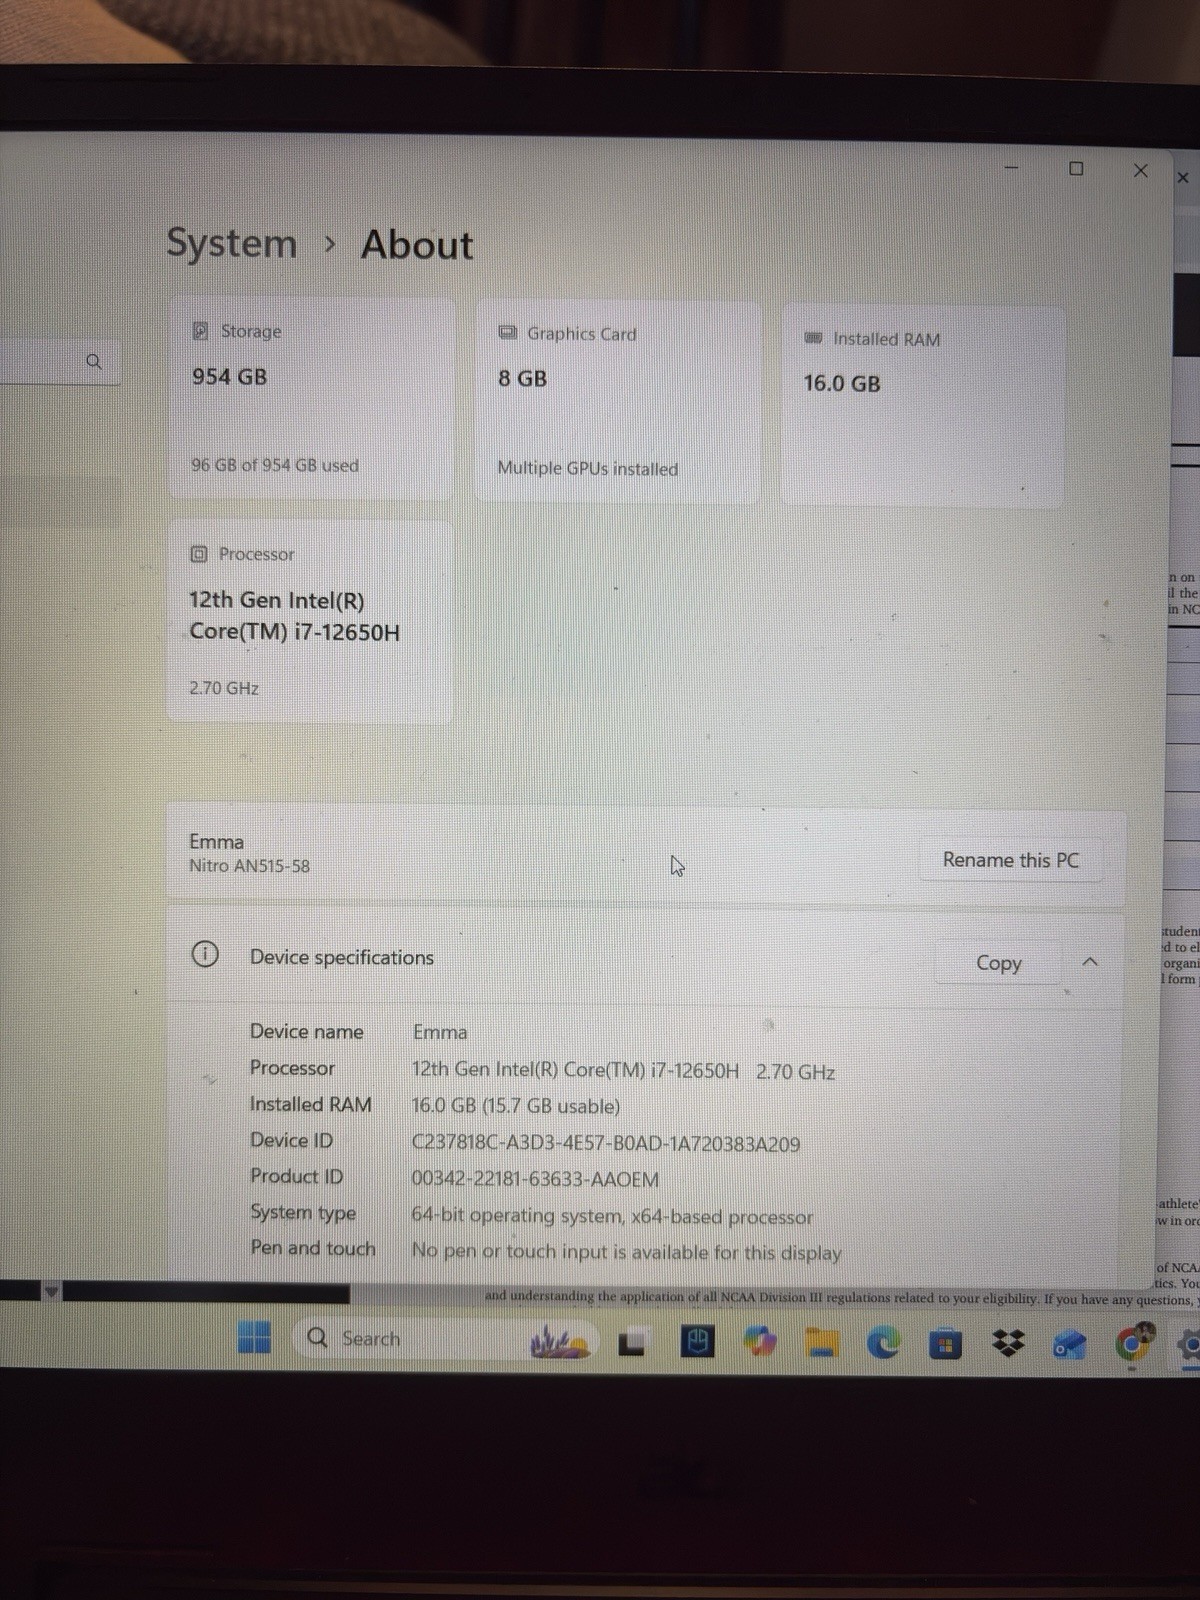The height and width of the screenshot is (1600, 1200).
Task: Collapse the Device specifications section
Action: pyautogui.click(x=1091, y=962)
